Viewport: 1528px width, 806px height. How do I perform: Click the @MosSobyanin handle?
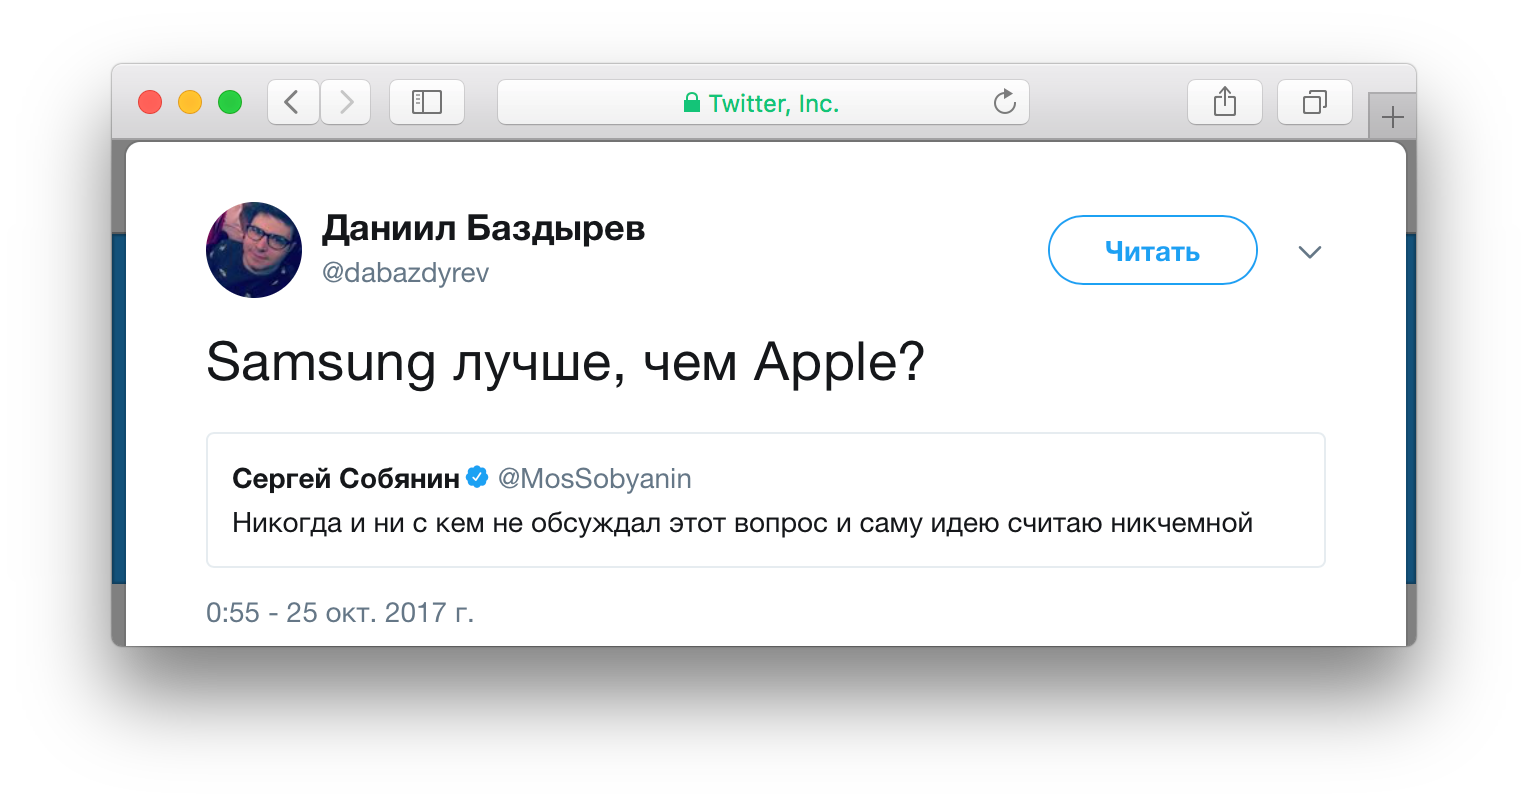tap(594, 479)
